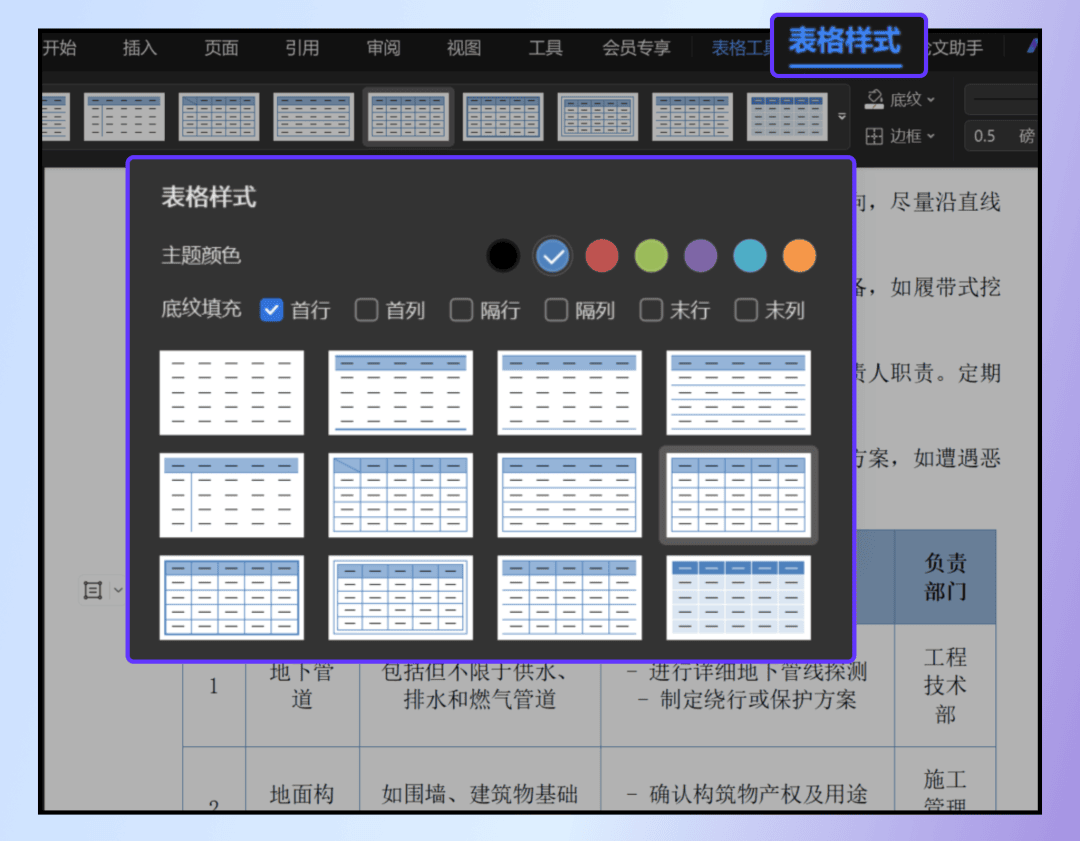Open the 底纹 shading dropdown
This screenshot has height=841, width=1080.
(x=900, y=99)
